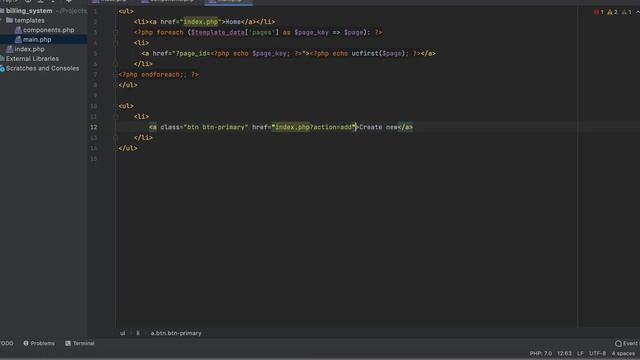Viewport: 640px width, 360px height.
Task: Select main.php in the project tree
Action: coord(37,40)
